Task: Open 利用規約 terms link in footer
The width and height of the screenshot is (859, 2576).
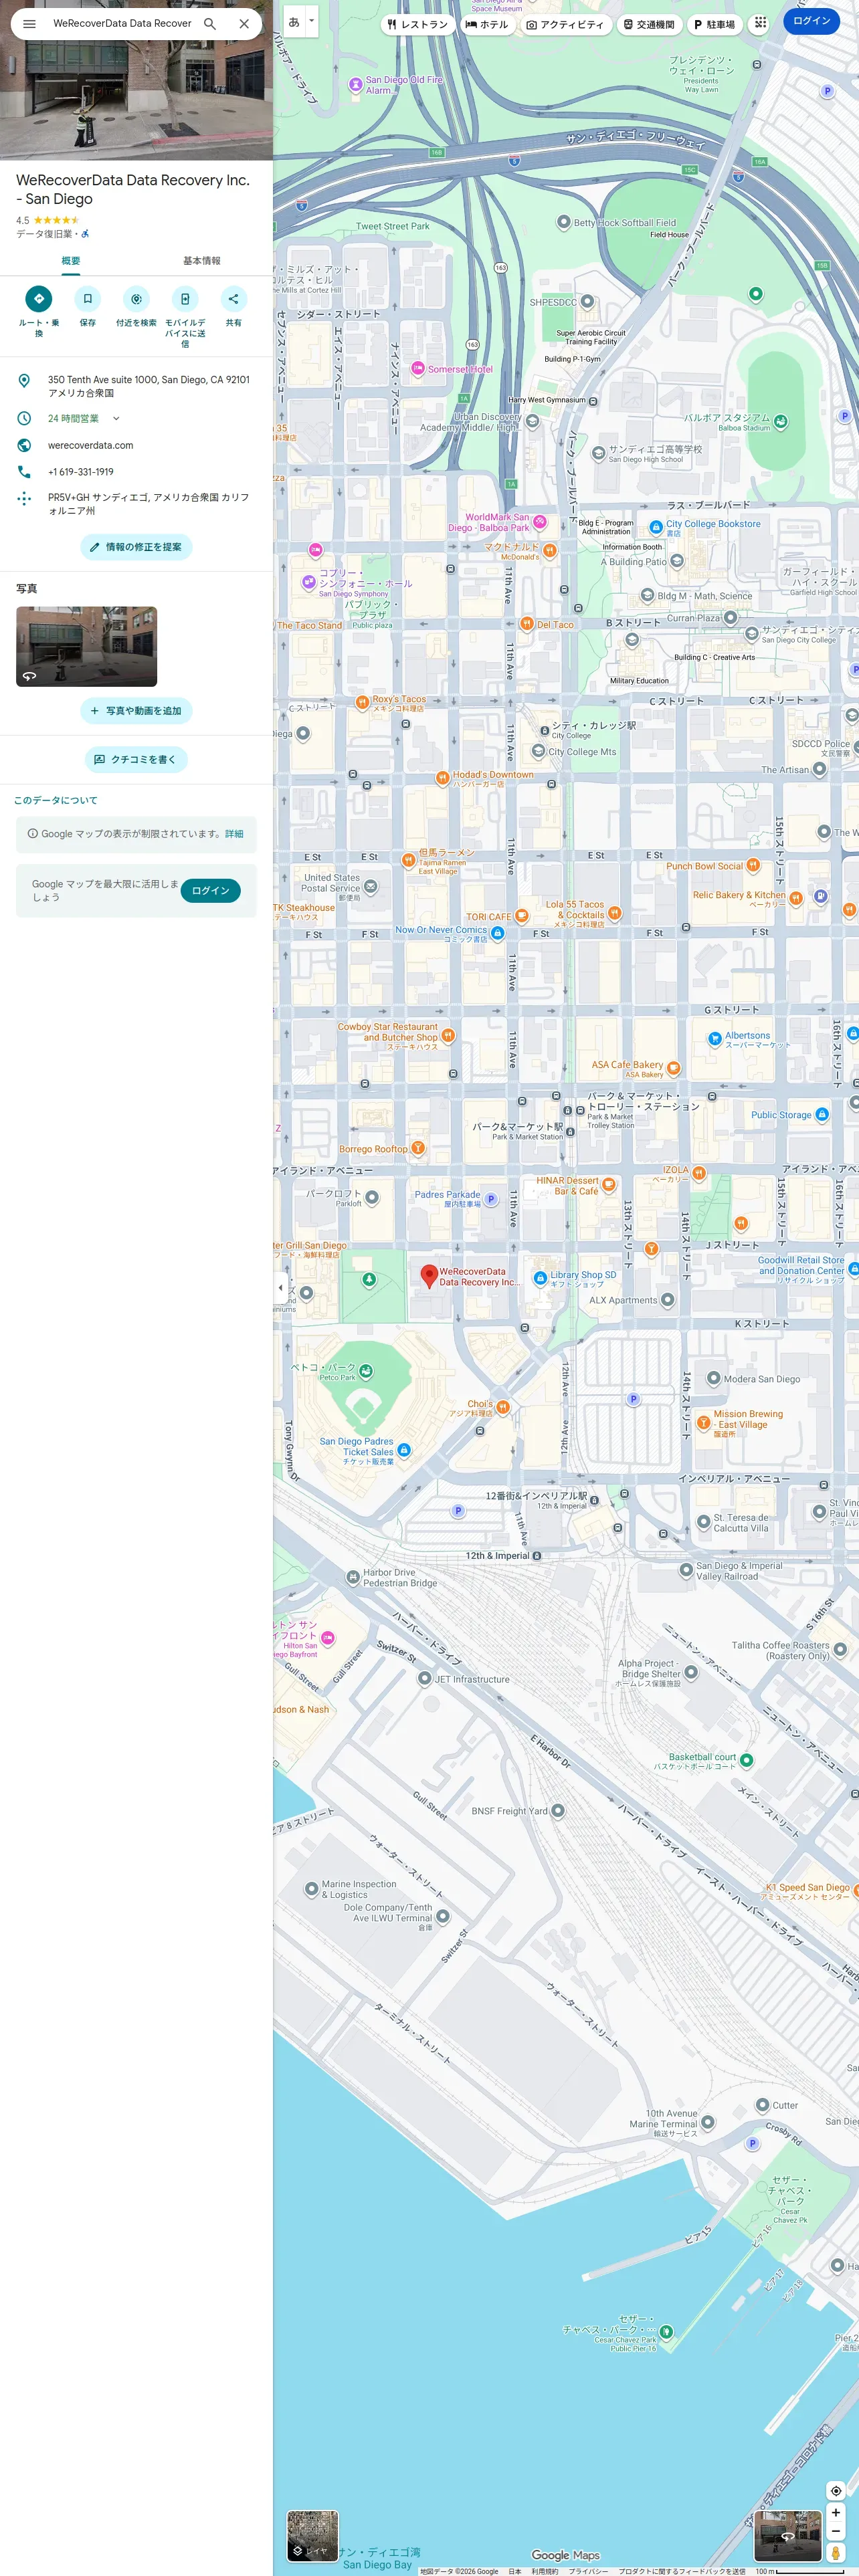Action: tap(545, 2570)
